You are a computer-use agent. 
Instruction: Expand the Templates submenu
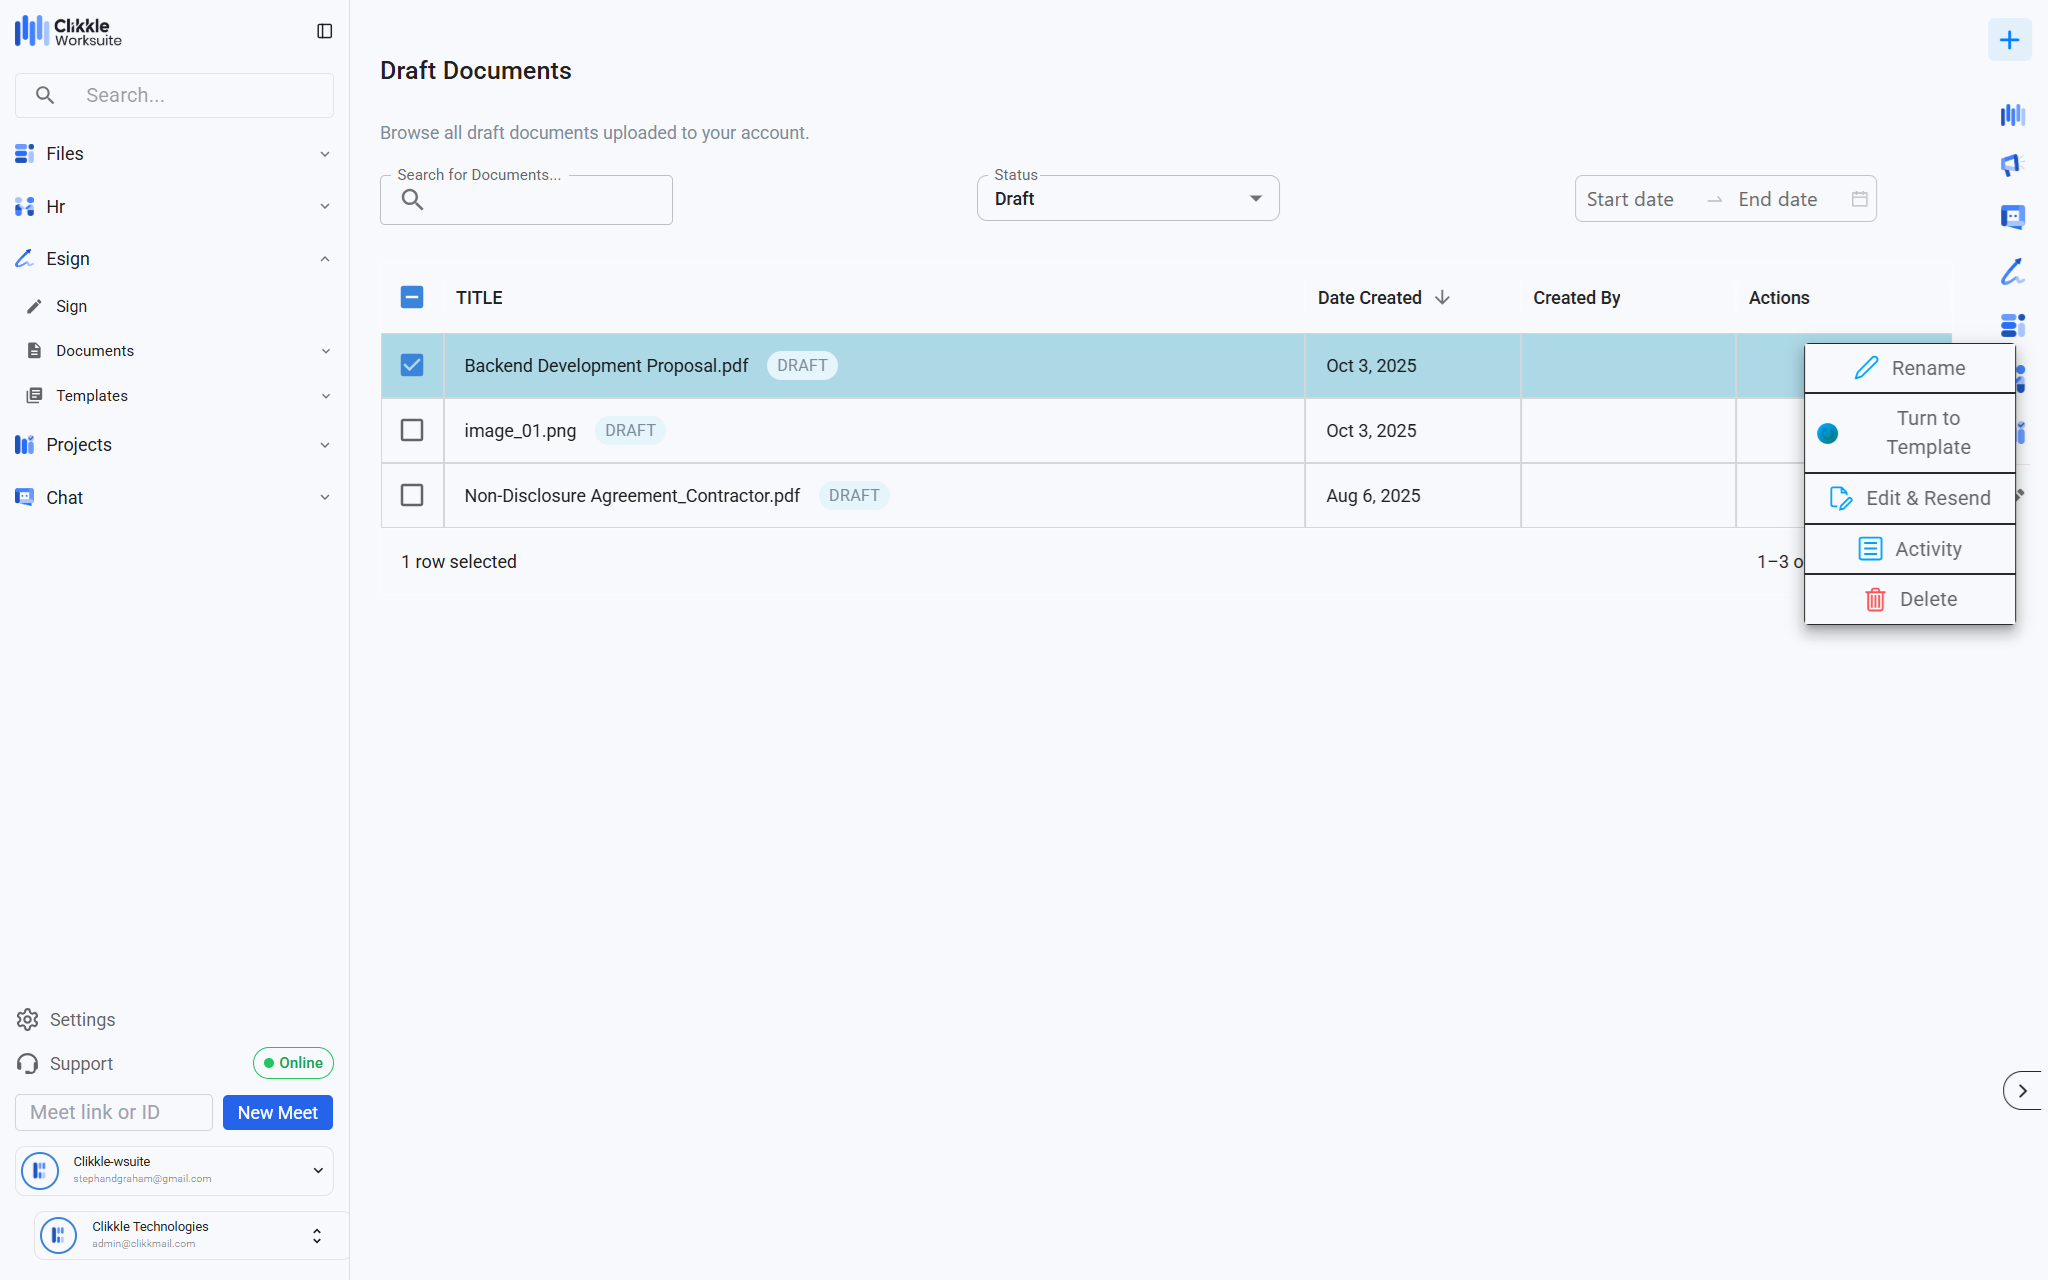(x=325, y=396)
